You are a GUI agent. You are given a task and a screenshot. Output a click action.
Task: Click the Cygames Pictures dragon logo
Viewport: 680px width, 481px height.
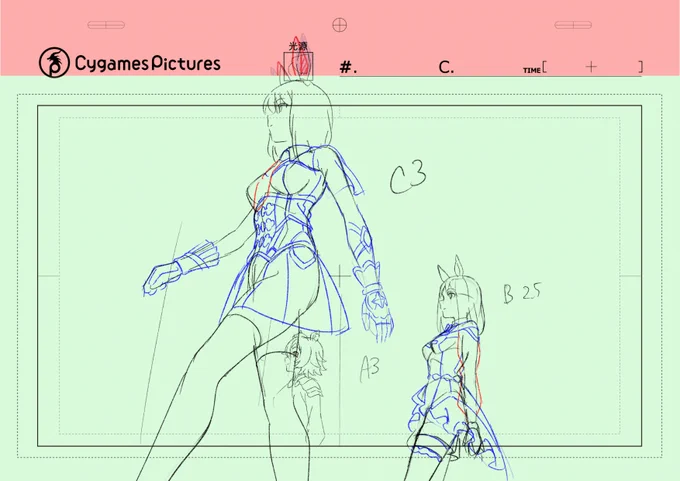coord(54,62)
